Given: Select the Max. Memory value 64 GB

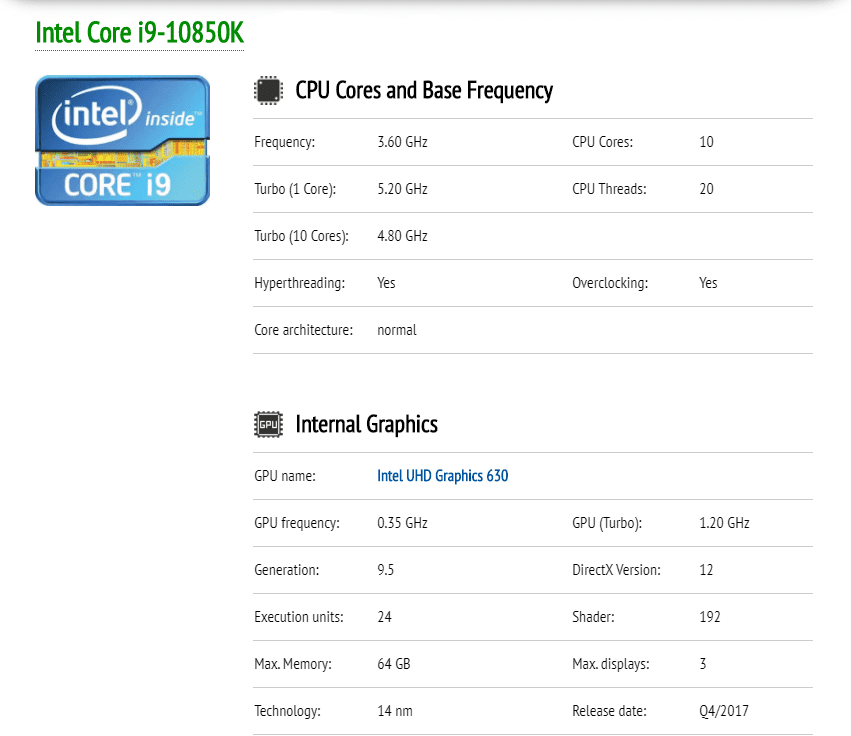Looking at the screenshot, I should click(x=393, y=664).
